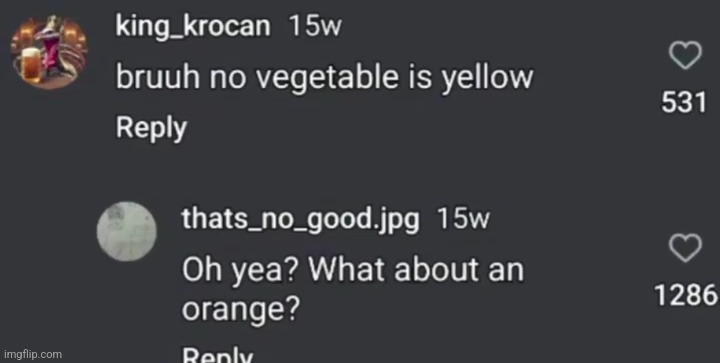The width and height of the screenshot is (720, 363).
Task: Open the thats_no_good.jpg username link
Action: click(x=301, y=220)
